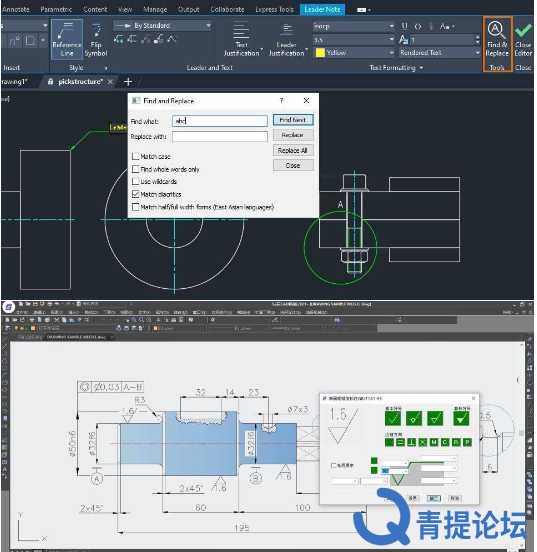Viewport: 537px width, 552px height.
Task: Click the Find Next button
Action: tap(293, 120)
